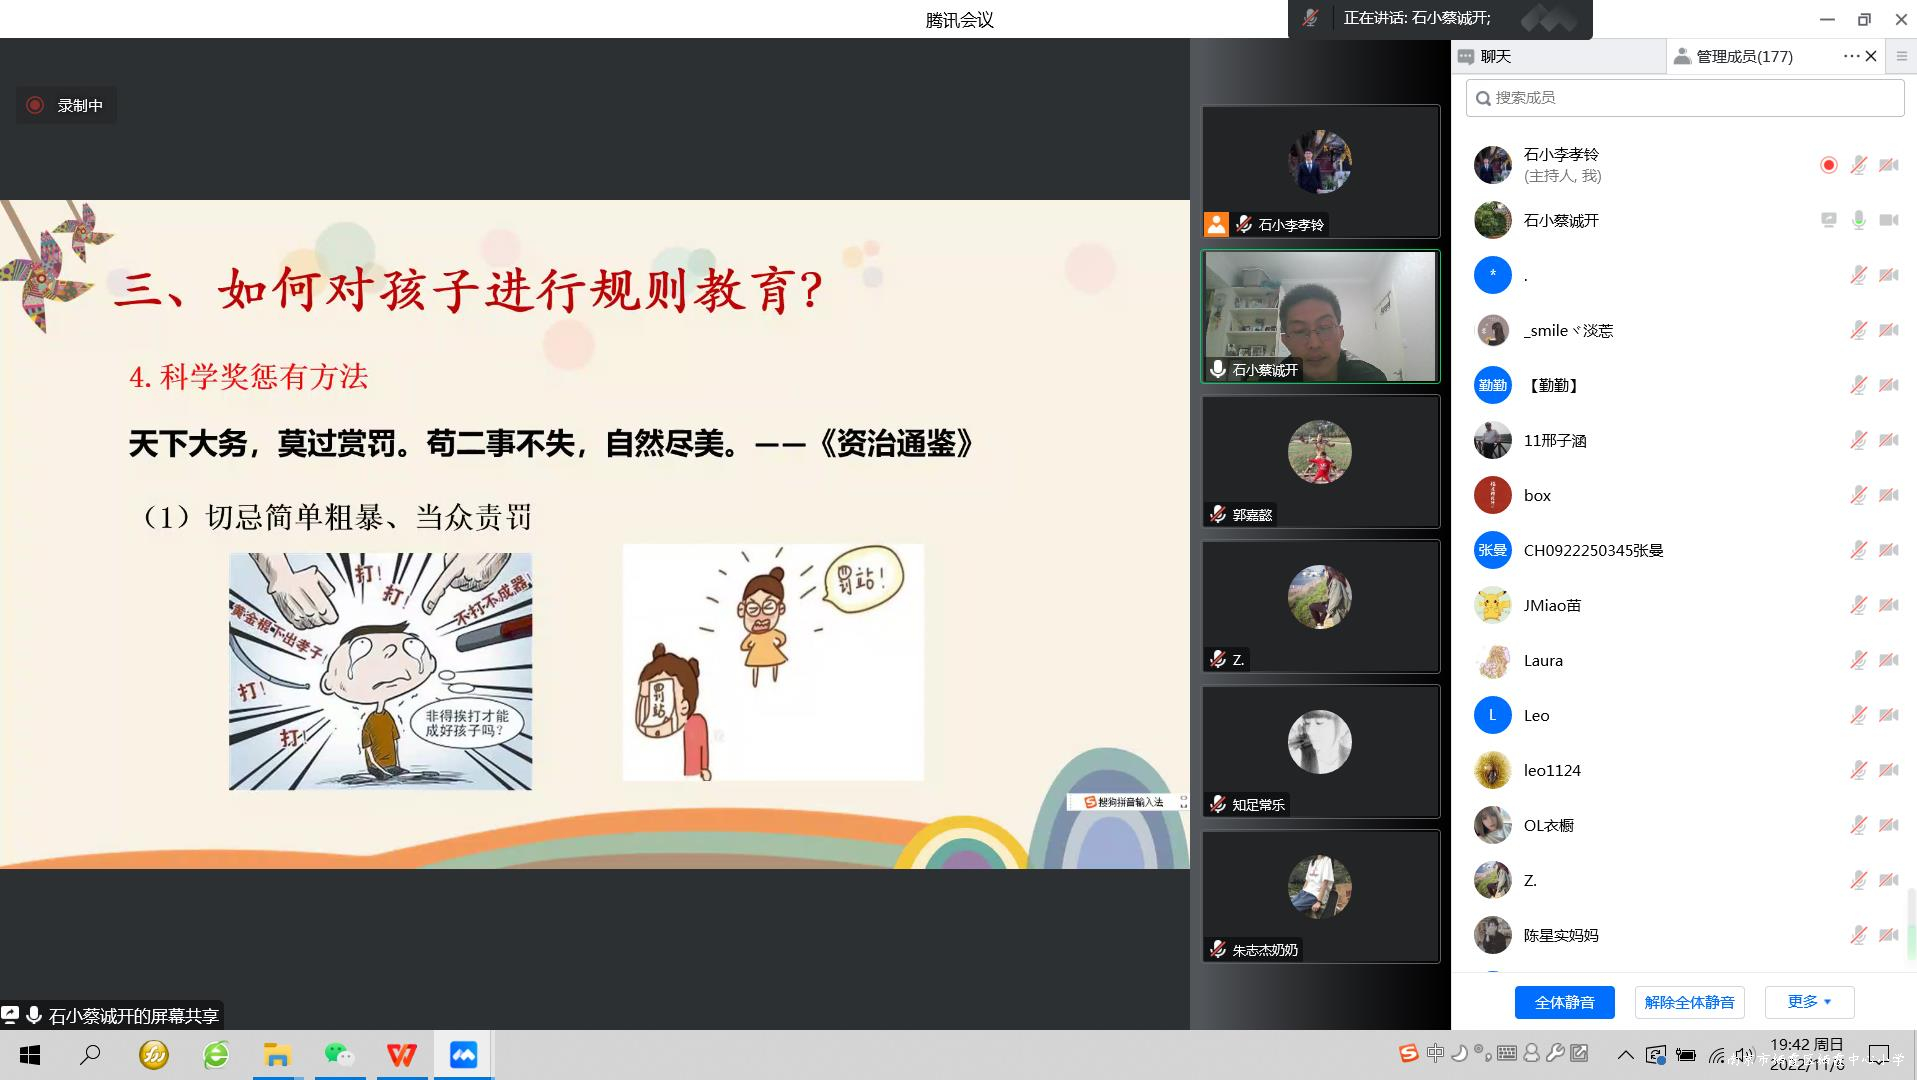Open Windows Start menu
This screenshot has width=1917, height=1080.
30,1055
